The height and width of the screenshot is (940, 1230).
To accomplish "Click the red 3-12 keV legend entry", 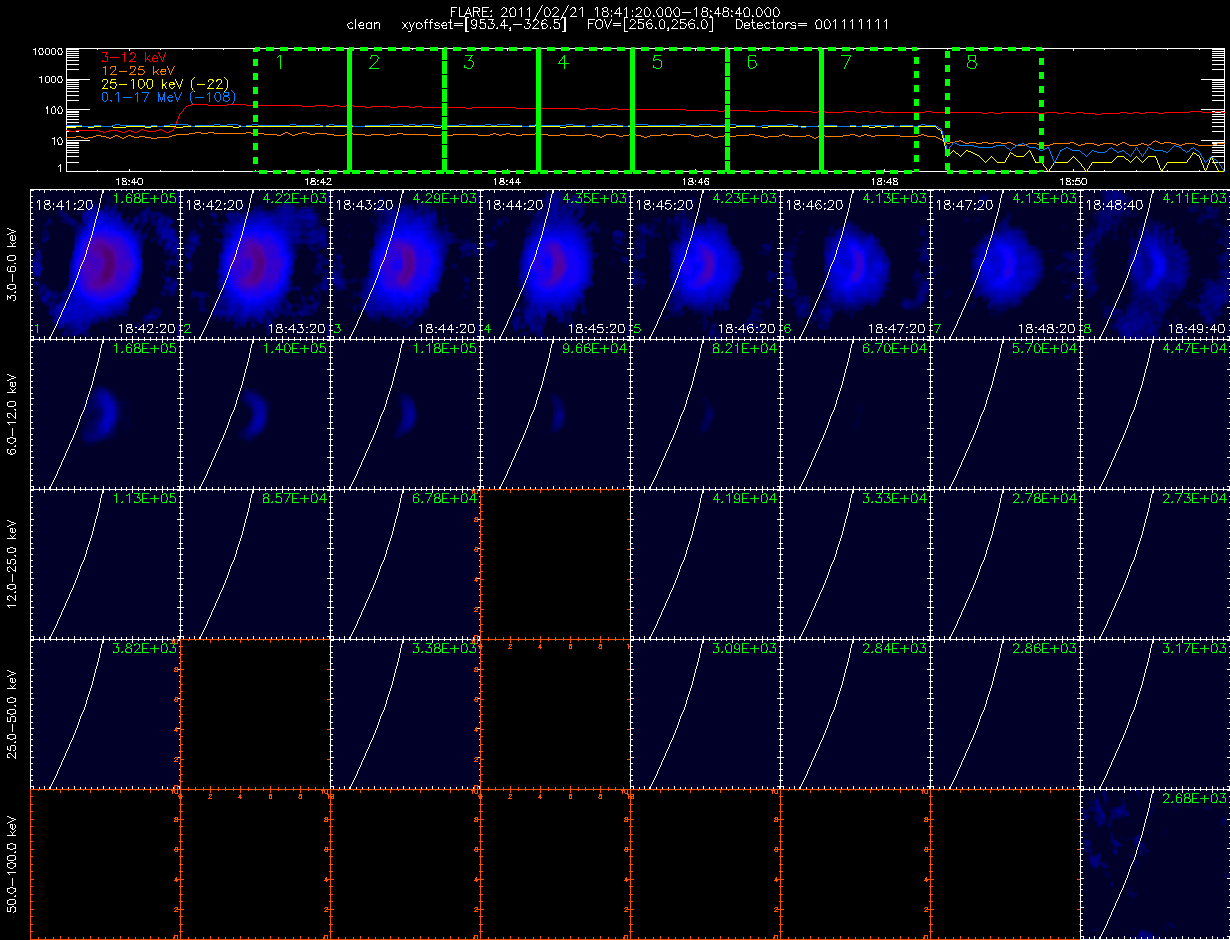I will (x=136, y=59).
